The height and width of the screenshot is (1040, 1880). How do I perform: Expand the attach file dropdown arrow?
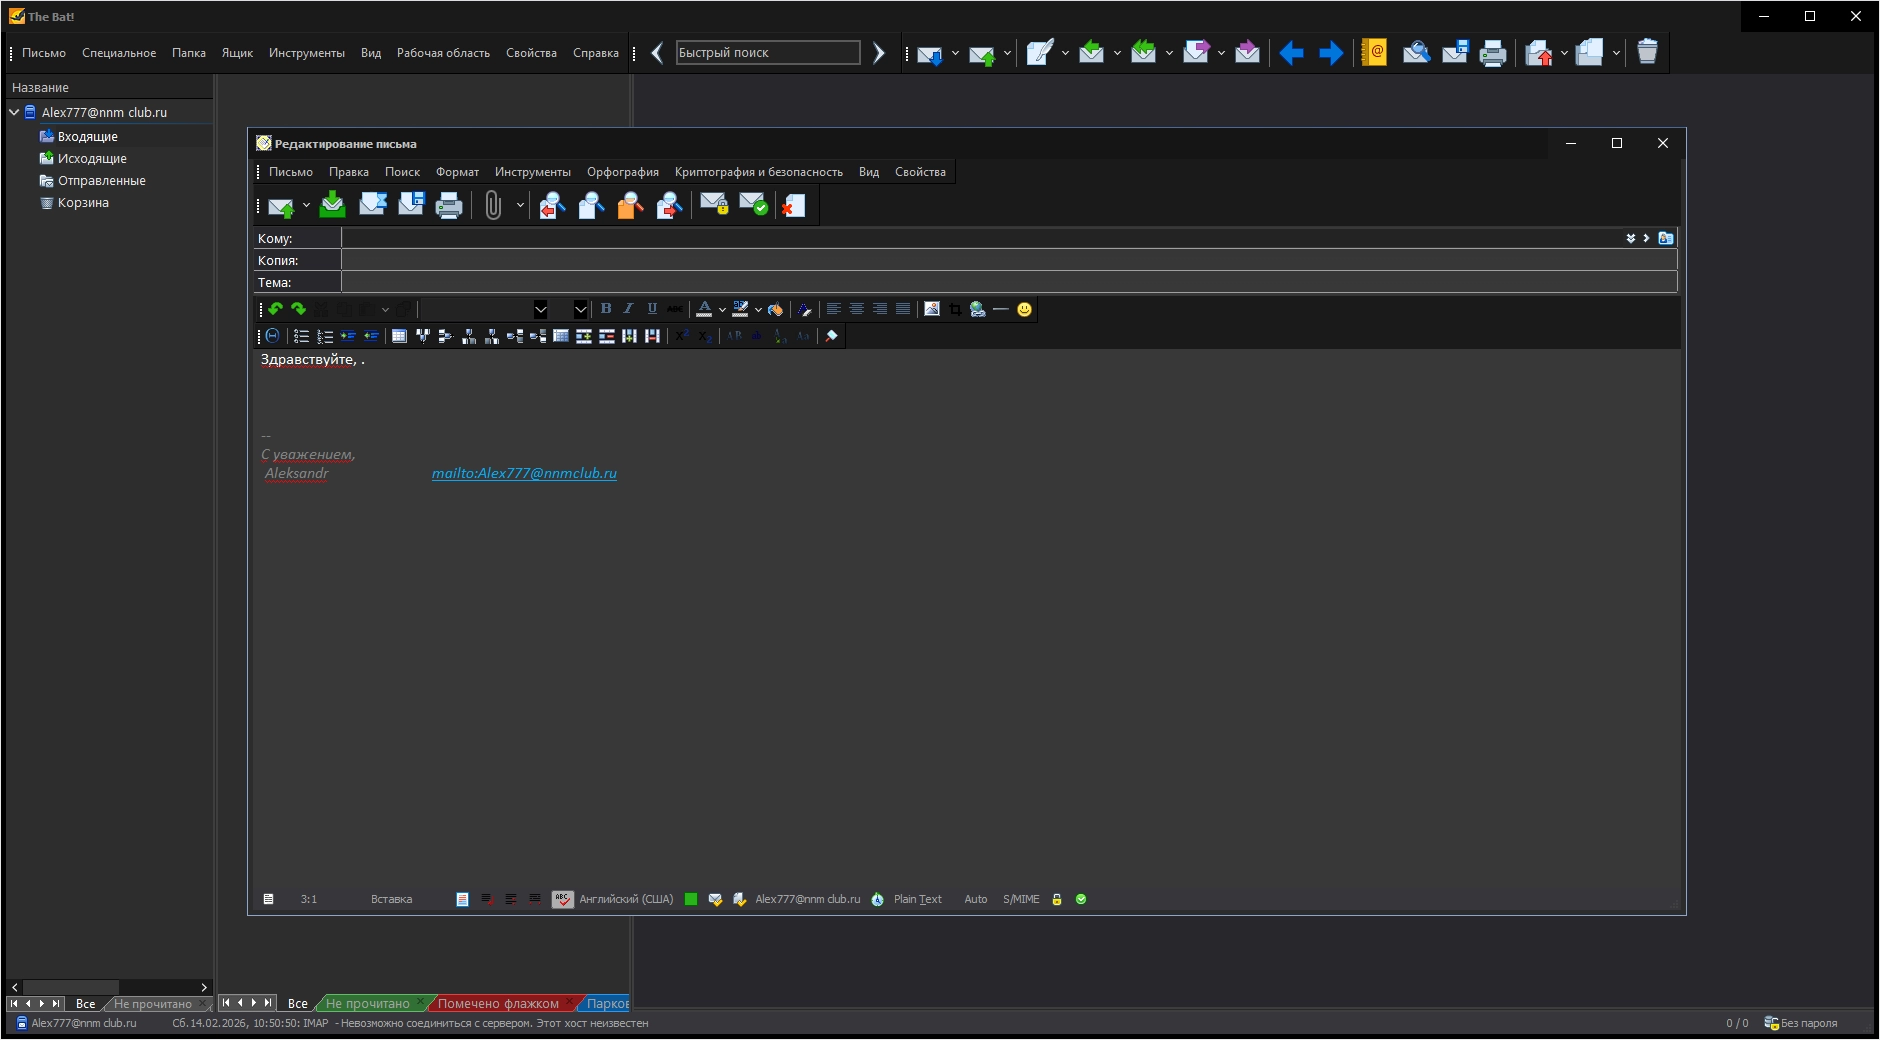(520, 206)
